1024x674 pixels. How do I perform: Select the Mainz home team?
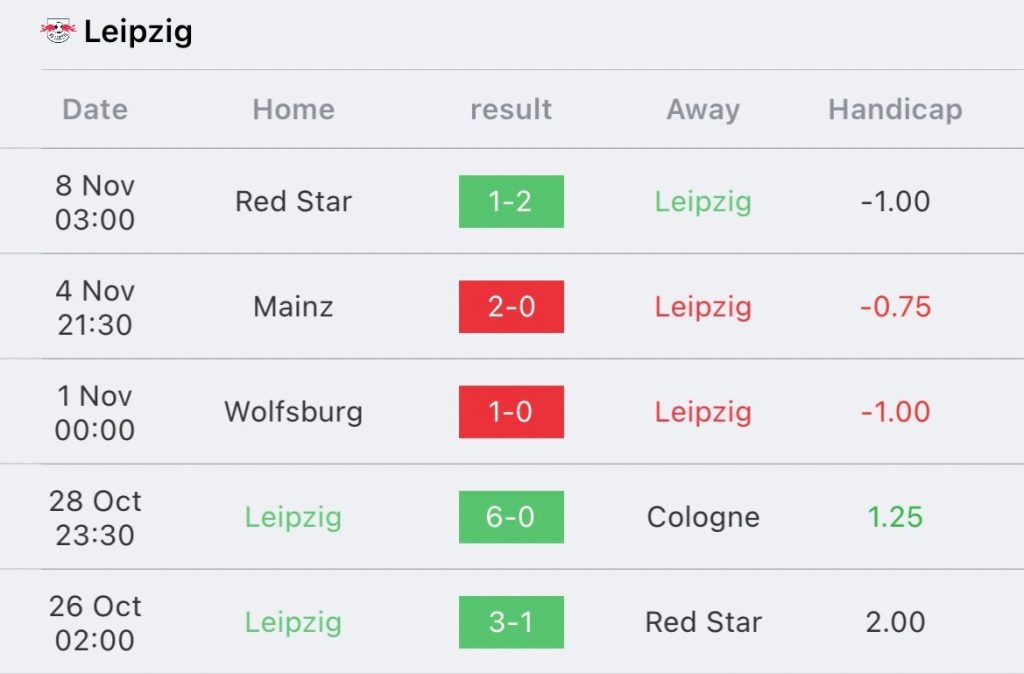tap(293, 306)
